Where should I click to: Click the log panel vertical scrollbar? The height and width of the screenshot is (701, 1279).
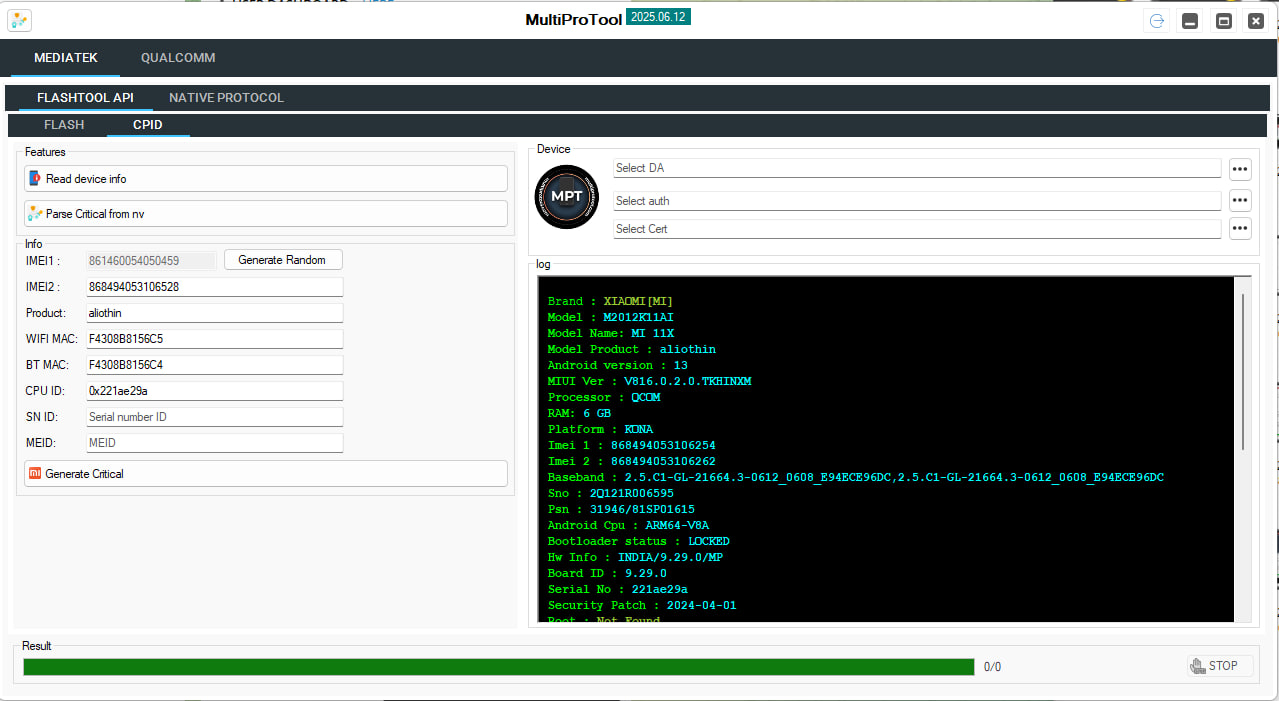[x=1243, y=371]
